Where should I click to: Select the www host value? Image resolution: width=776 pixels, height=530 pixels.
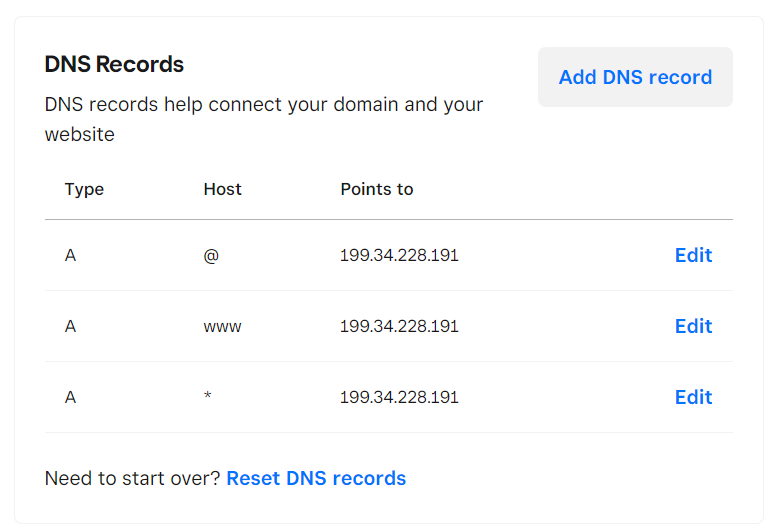pos(222,326)
